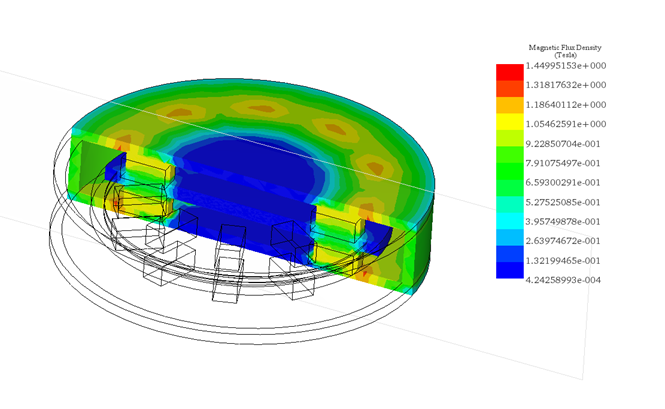The image size is (665, 409).
Task: Select the cyan legend color band
Action: click(509, 220)
